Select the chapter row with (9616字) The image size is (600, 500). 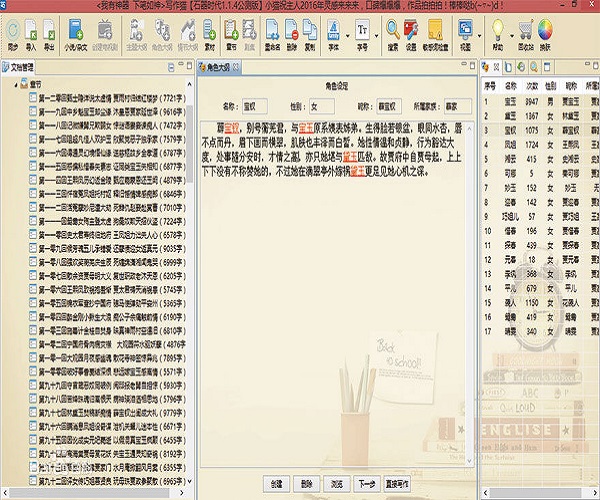pyautogui.click(x=107, y=112)
